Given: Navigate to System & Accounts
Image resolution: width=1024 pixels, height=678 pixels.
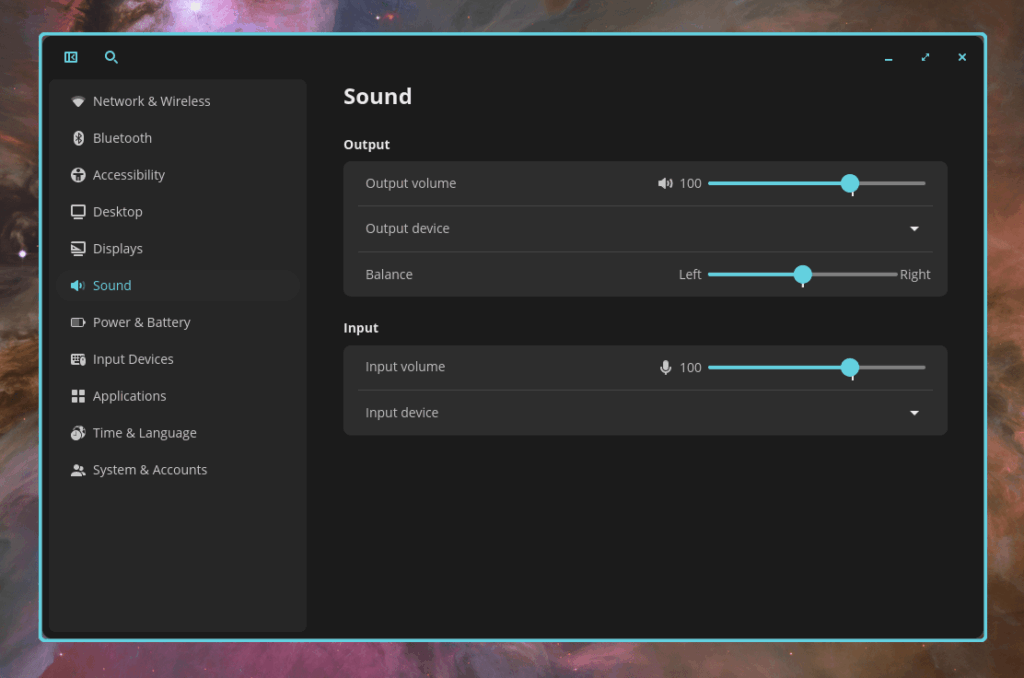Looking at the screenshot, I should (x=149, y=470).
